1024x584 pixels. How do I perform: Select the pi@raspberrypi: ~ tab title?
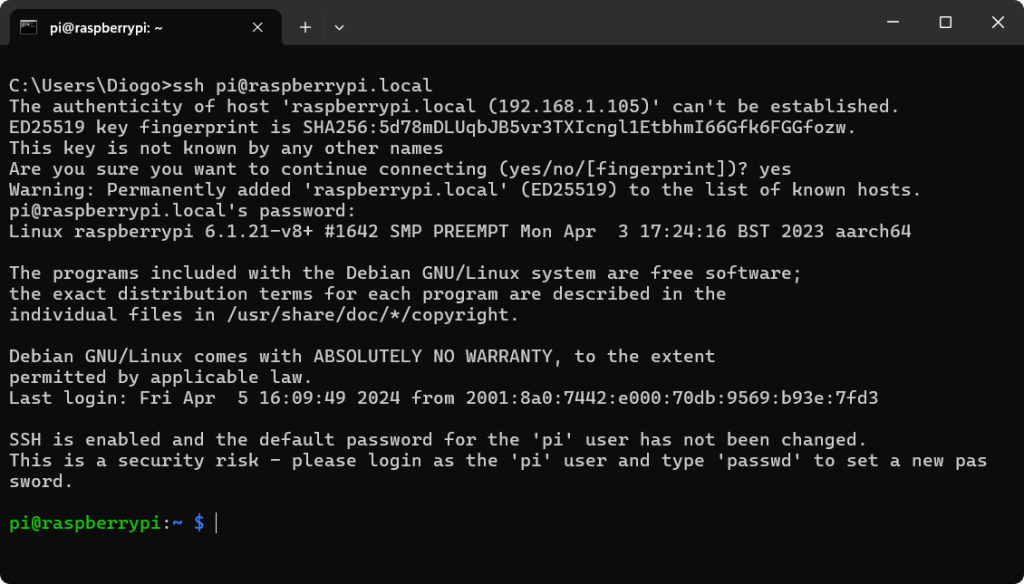pyautogui.click(x=106, y=28)
